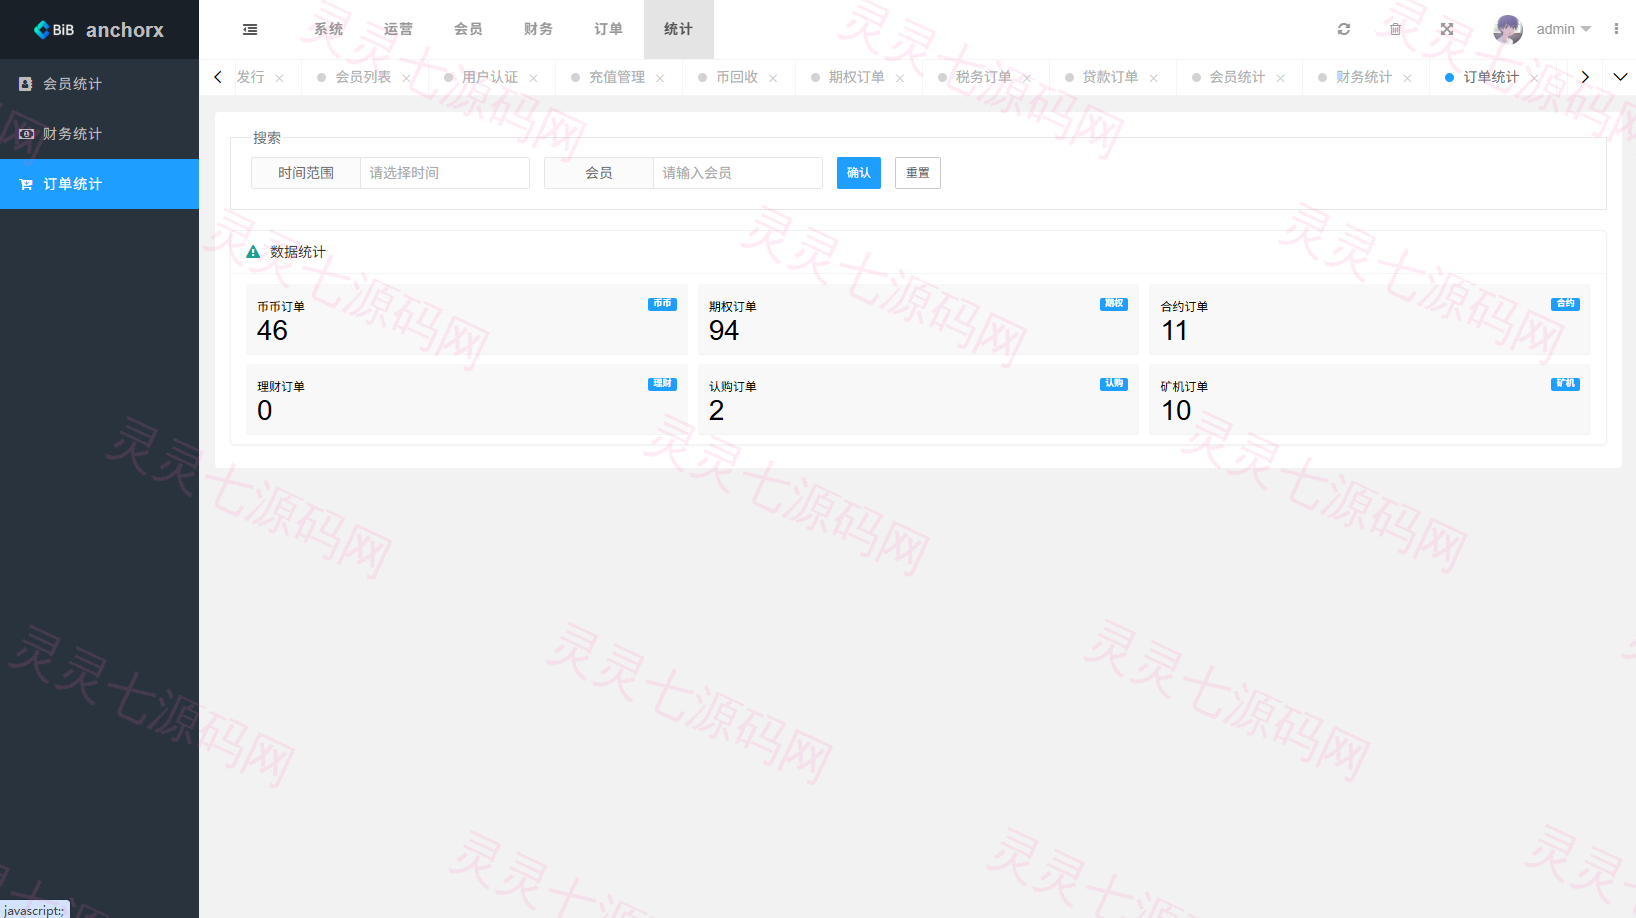Select 订单统计 in the sidebar
This screenshot has width=1636, height=918.
(x=99, y=184)
